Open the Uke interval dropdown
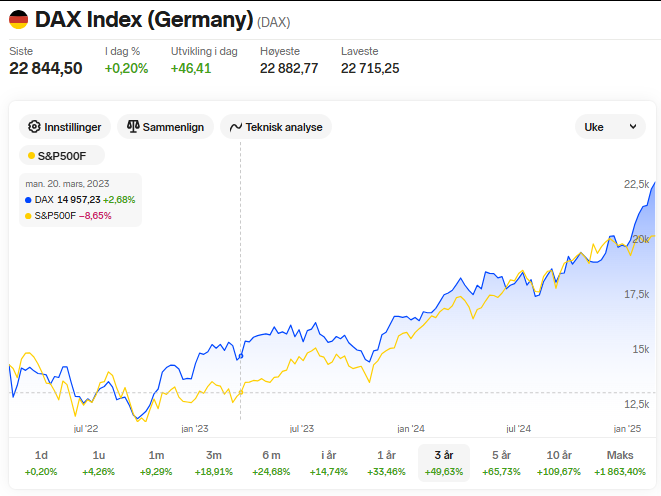 [x=609, y=127]
